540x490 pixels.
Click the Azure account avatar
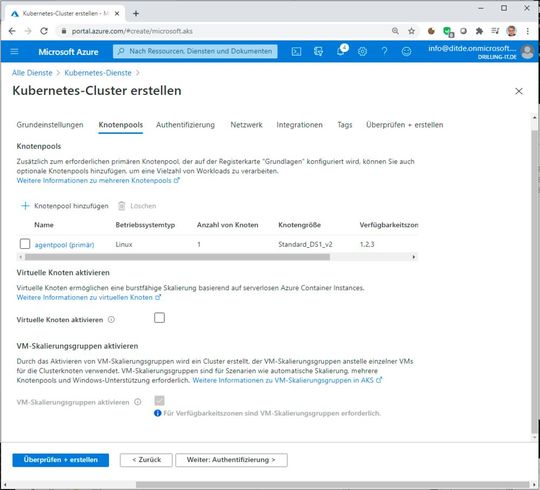(x=527, y=52)
